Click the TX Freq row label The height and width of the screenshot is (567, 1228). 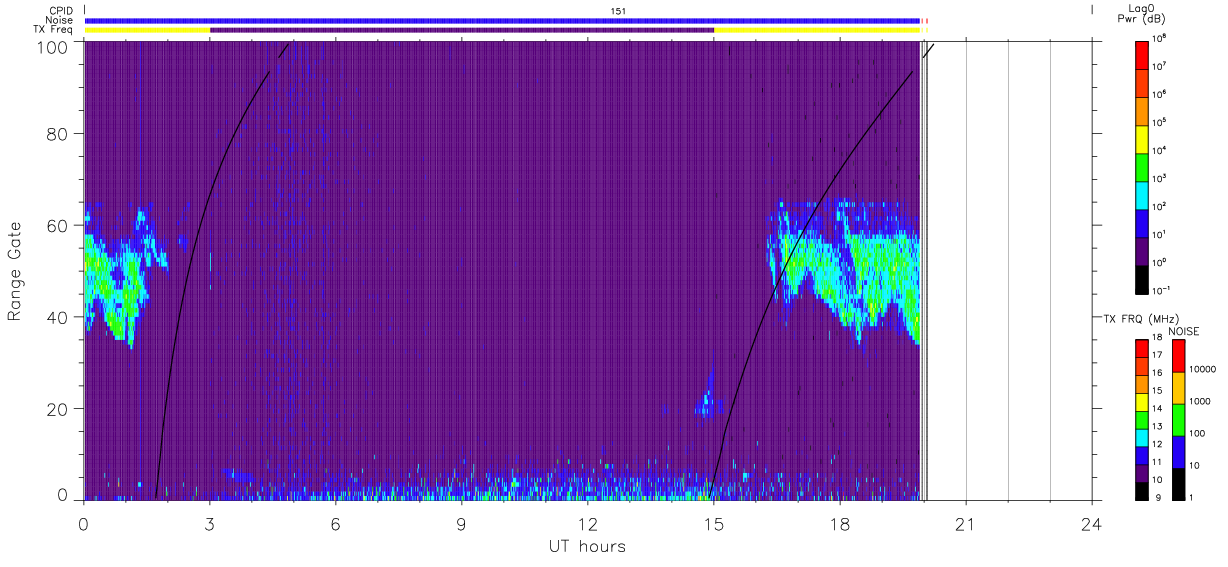coord(53,30)
